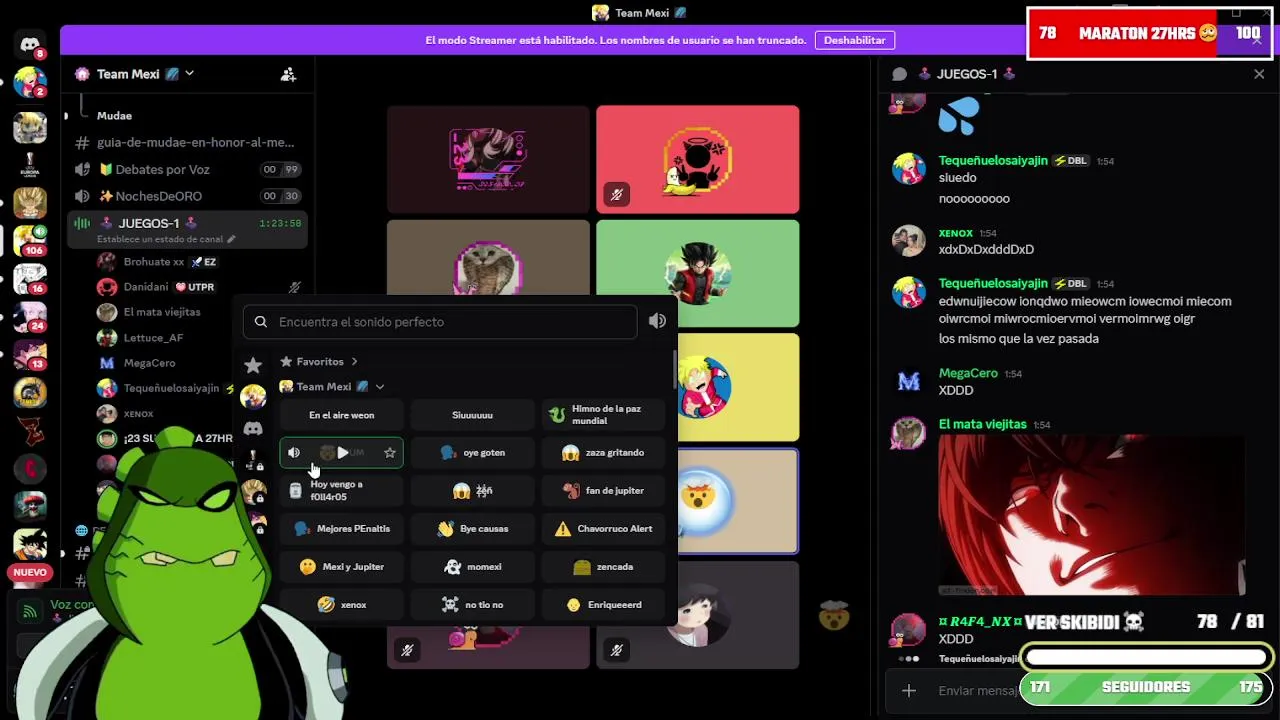Image resolution: width=1280 pixels, height=720 pixels.
Task: Play the Siuuuuuu sound
Action: pos(472,415)
